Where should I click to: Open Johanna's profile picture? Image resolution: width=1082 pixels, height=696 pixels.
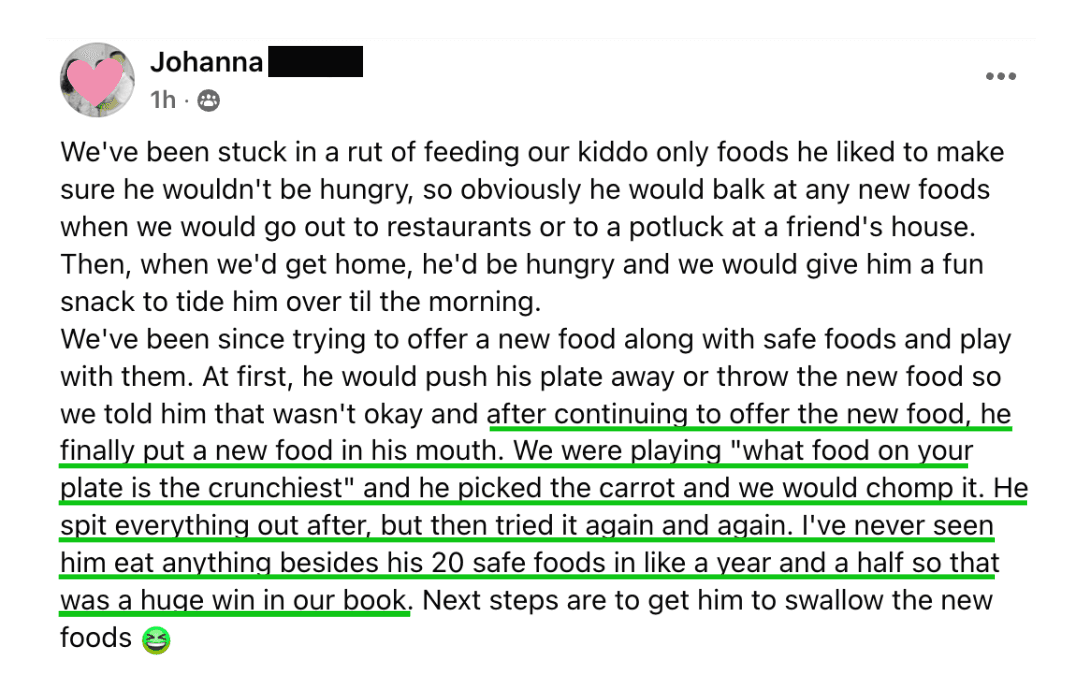tap(97, 80)
